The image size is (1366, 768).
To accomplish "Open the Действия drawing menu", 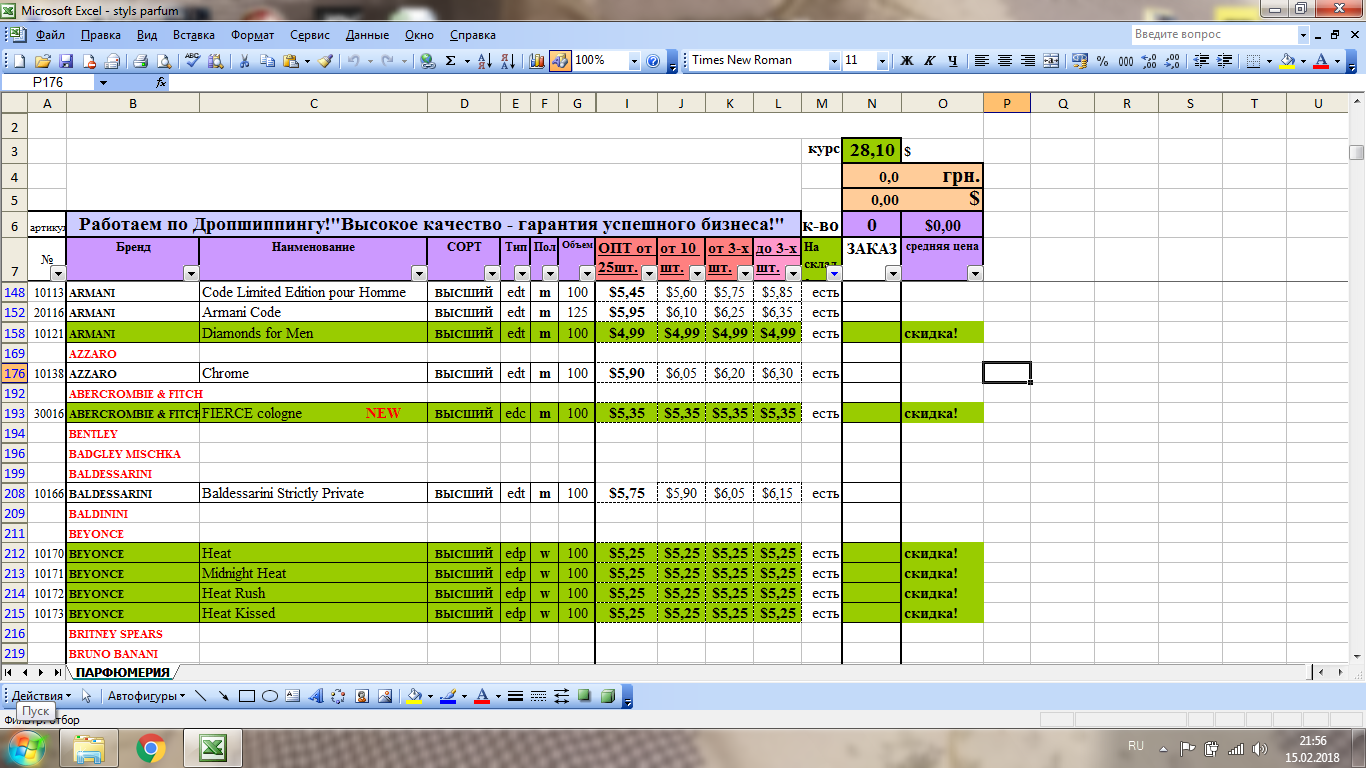I will pyautogui.click(x=42, y=696).
